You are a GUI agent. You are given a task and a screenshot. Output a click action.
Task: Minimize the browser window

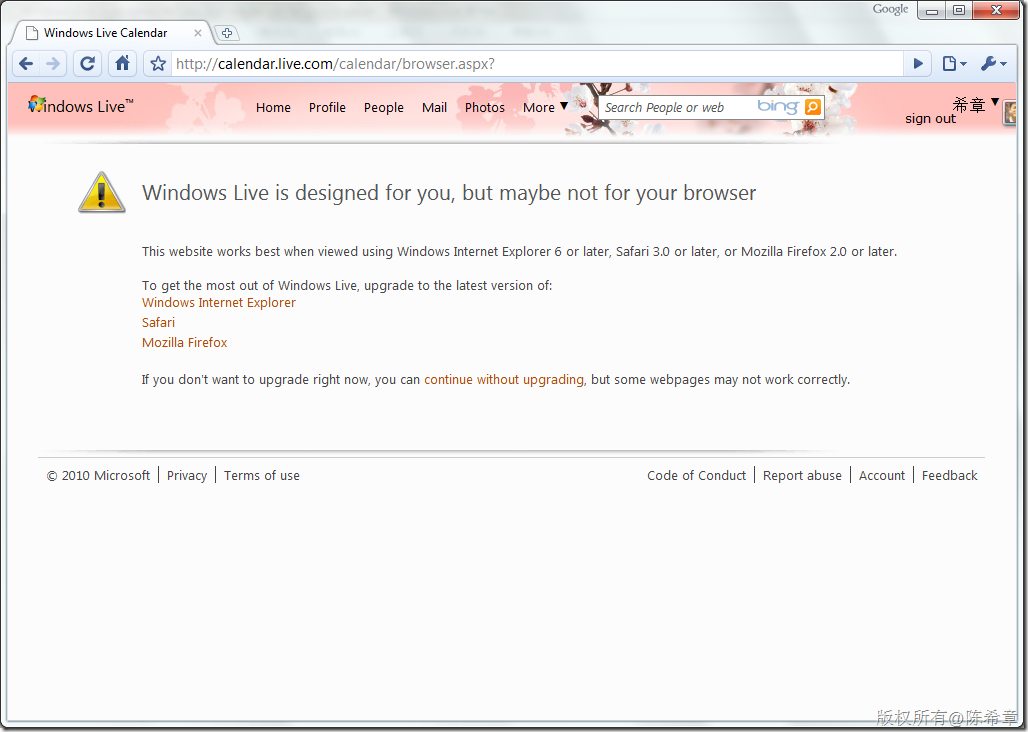click(931, 10)
